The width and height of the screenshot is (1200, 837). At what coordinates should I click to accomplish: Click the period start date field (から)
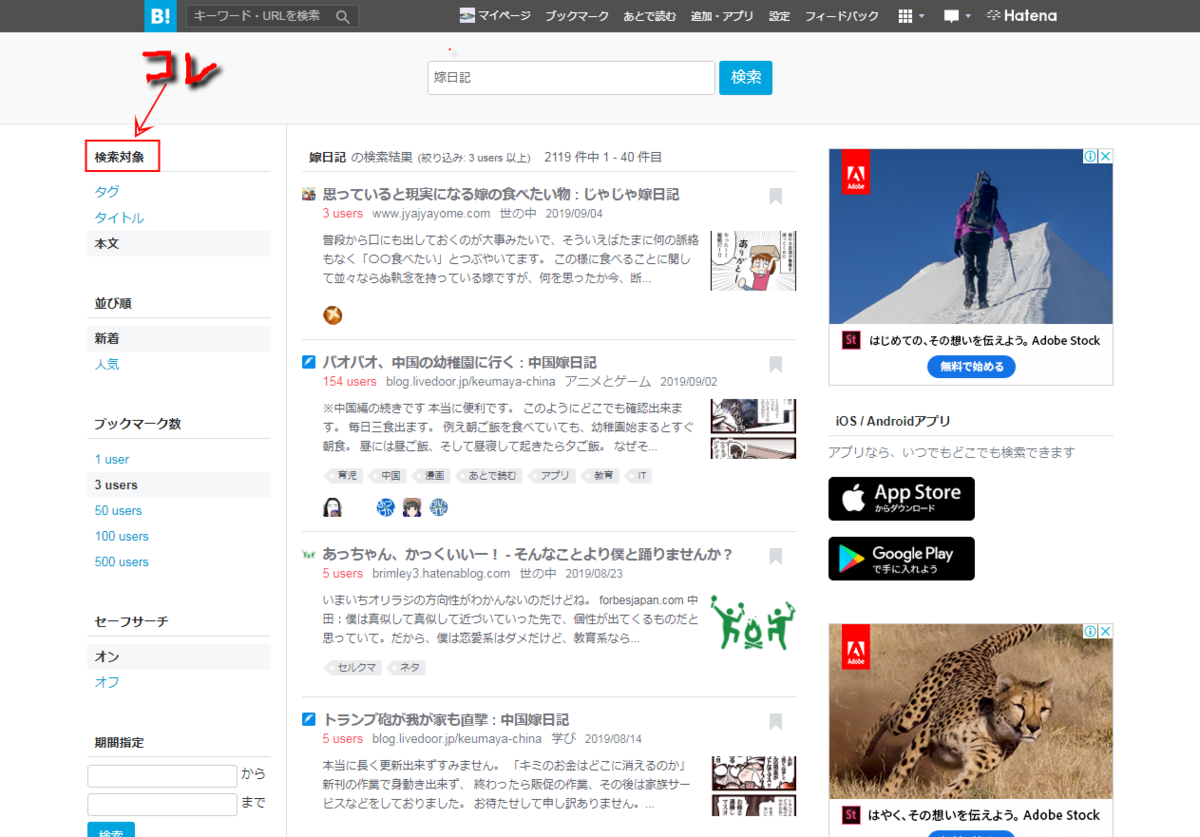tap(162, 776)
